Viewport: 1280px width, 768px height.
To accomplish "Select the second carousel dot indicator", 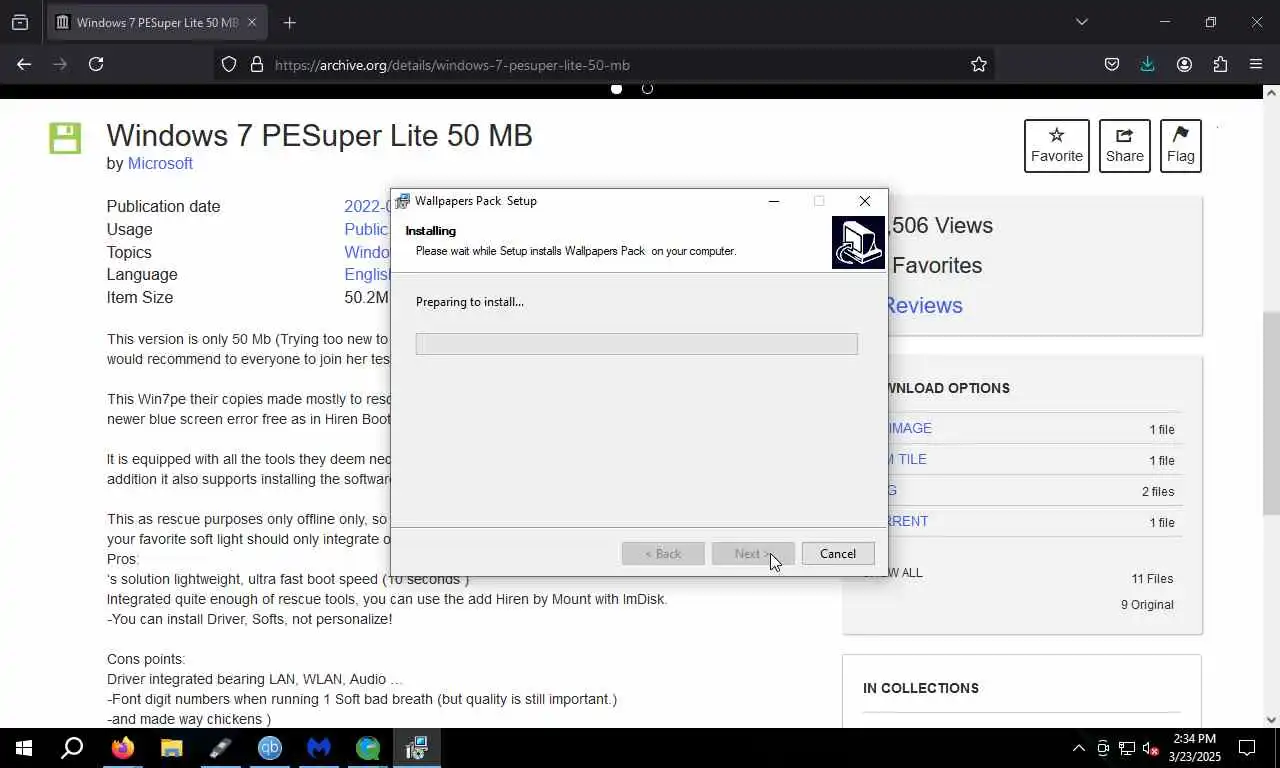I will pyautogui.click(x=647, y=89).
